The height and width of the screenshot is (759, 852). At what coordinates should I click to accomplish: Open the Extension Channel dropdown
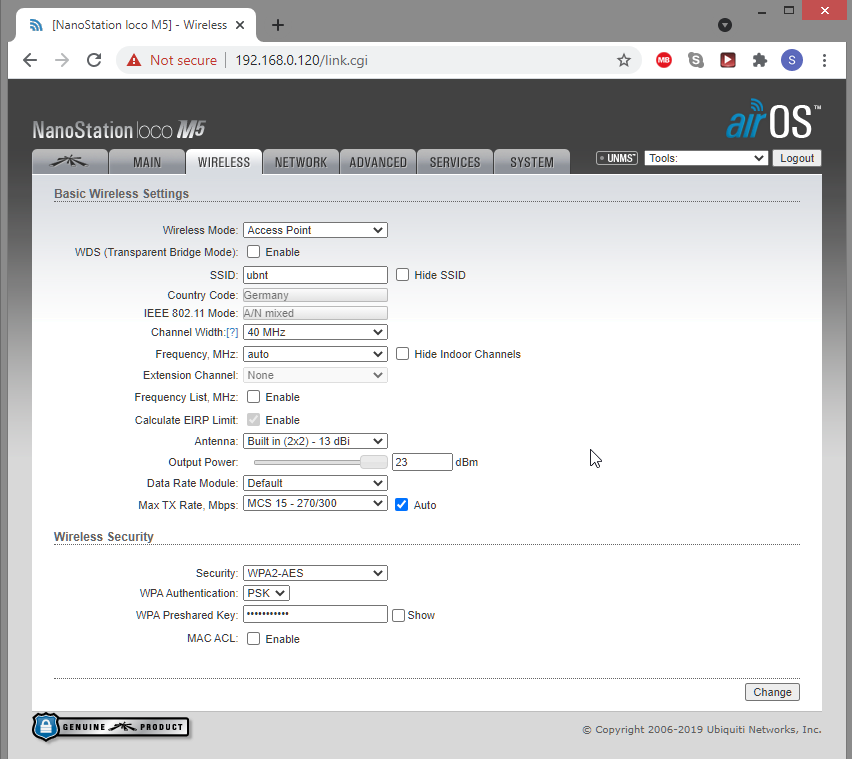click(315, 375)
